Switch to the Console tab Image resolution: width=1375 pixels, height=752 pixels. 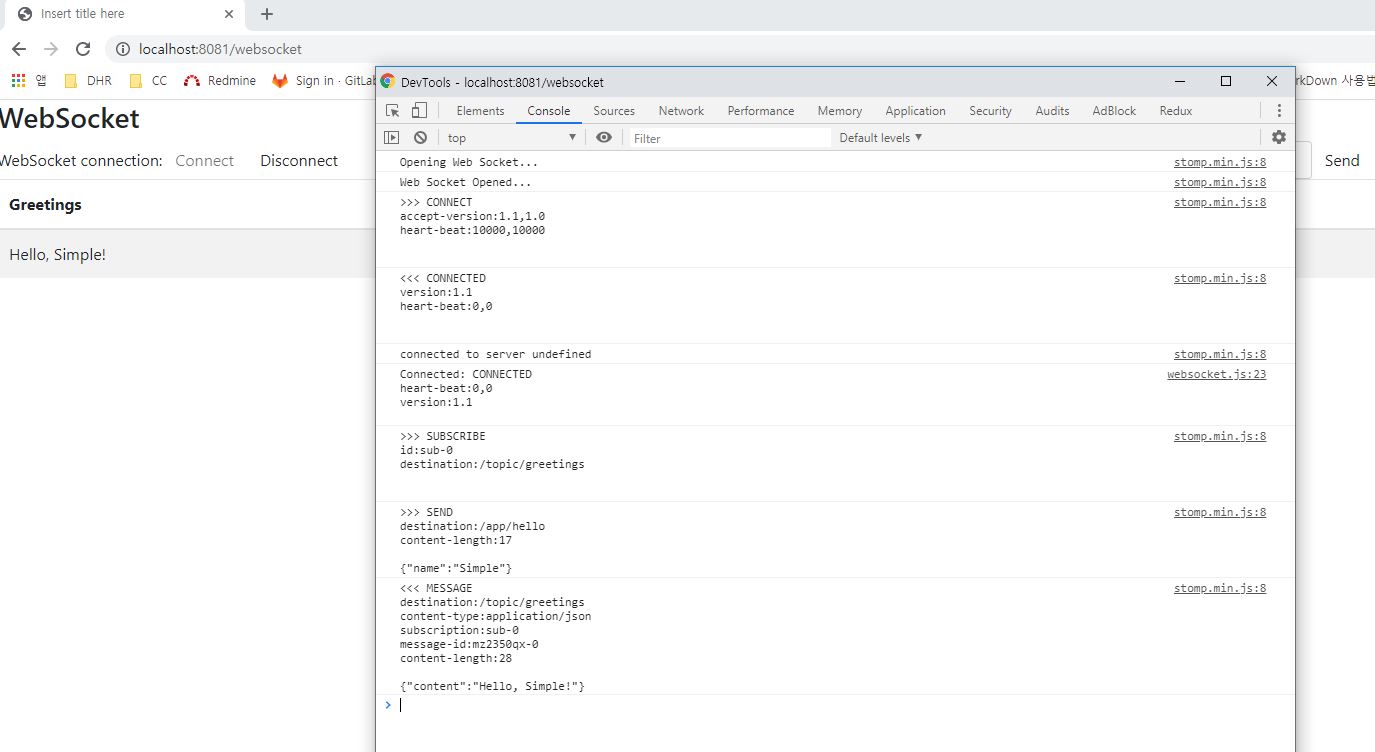click(549, 111)
